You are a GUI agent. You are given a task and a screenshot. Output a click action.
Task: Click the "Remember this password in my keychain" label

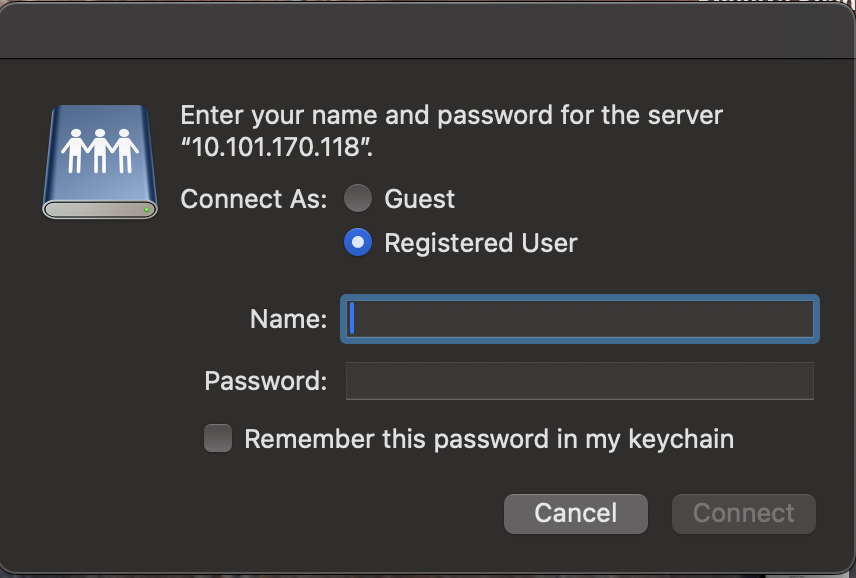click(x=489, y=438)
